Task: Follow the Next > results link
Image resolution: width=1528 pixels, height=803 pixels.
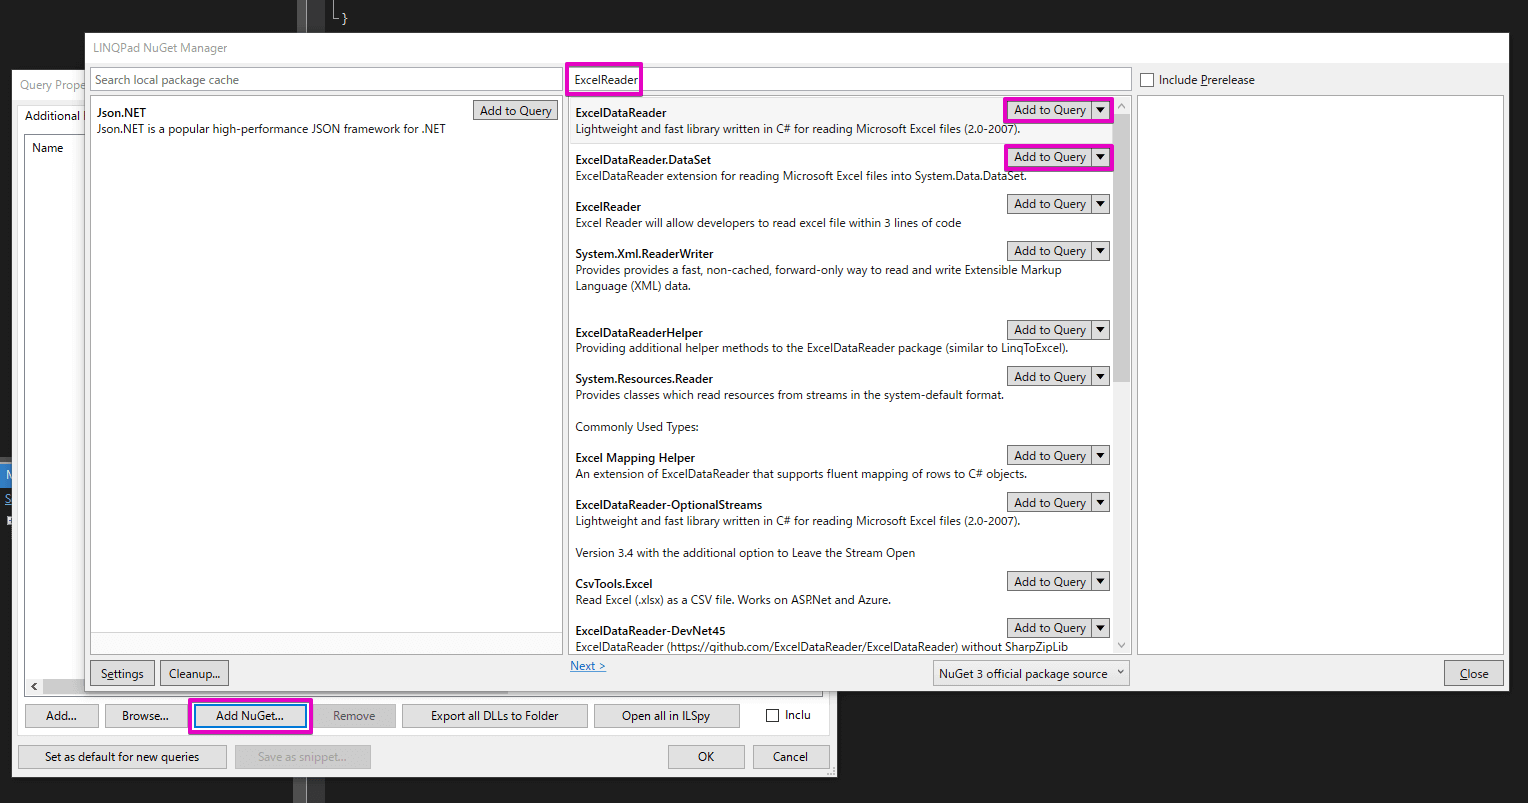Action: [x=588, y=666]
